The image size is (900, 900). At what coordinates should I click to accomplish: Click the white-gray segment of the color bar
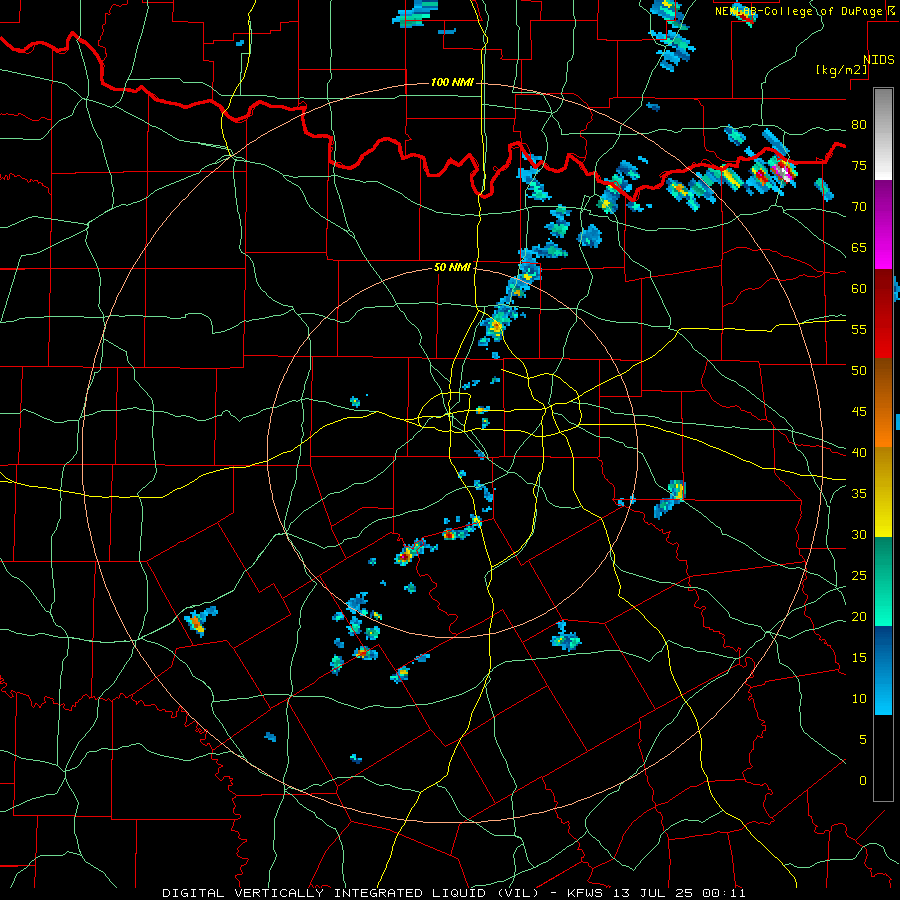point(883,134)
